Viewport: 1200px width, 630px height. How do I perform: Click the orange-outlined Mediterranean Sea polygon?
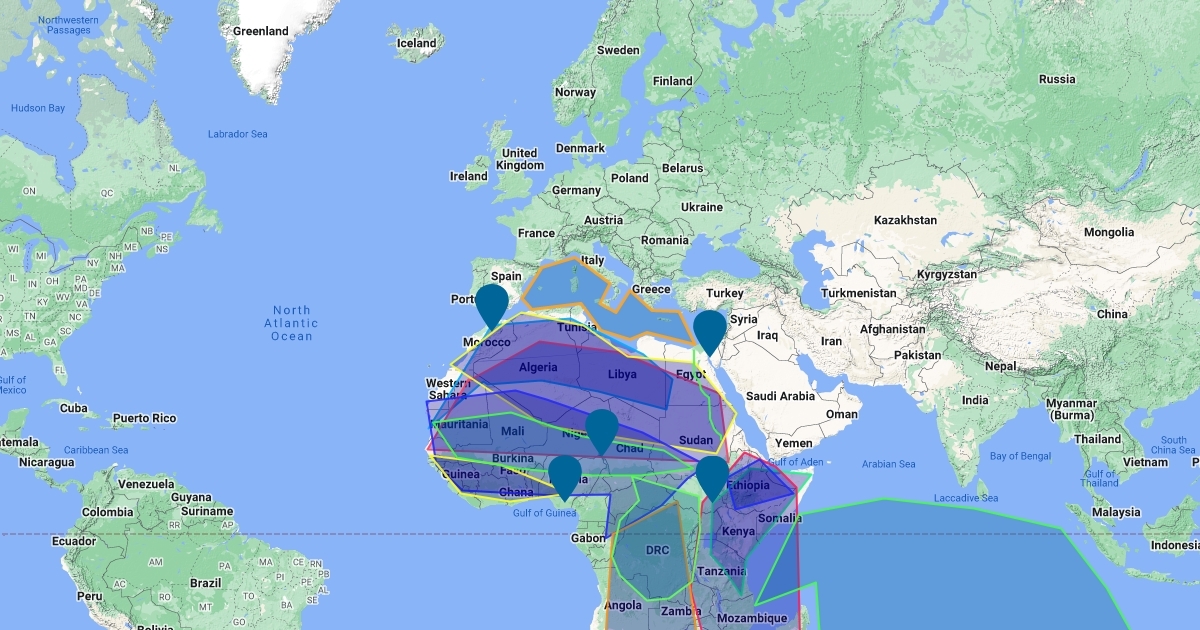[x=560, y=285]
